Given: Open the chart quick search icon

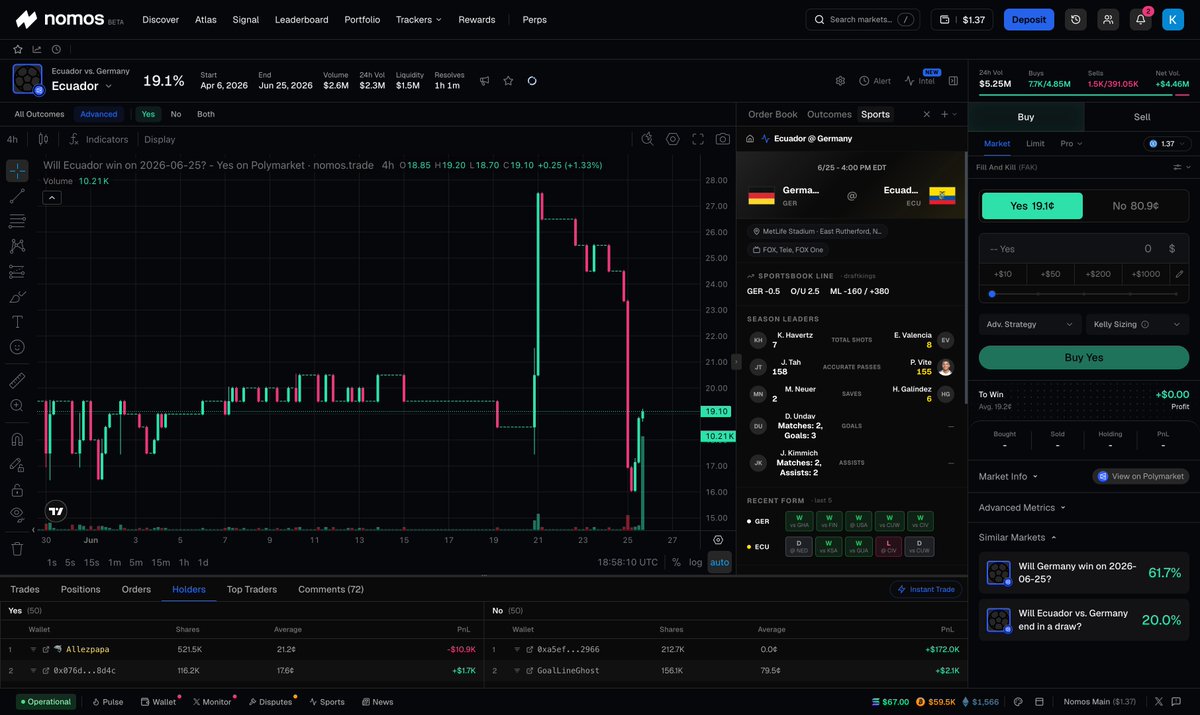Looking at the screenshot, I should coord(648,139).
